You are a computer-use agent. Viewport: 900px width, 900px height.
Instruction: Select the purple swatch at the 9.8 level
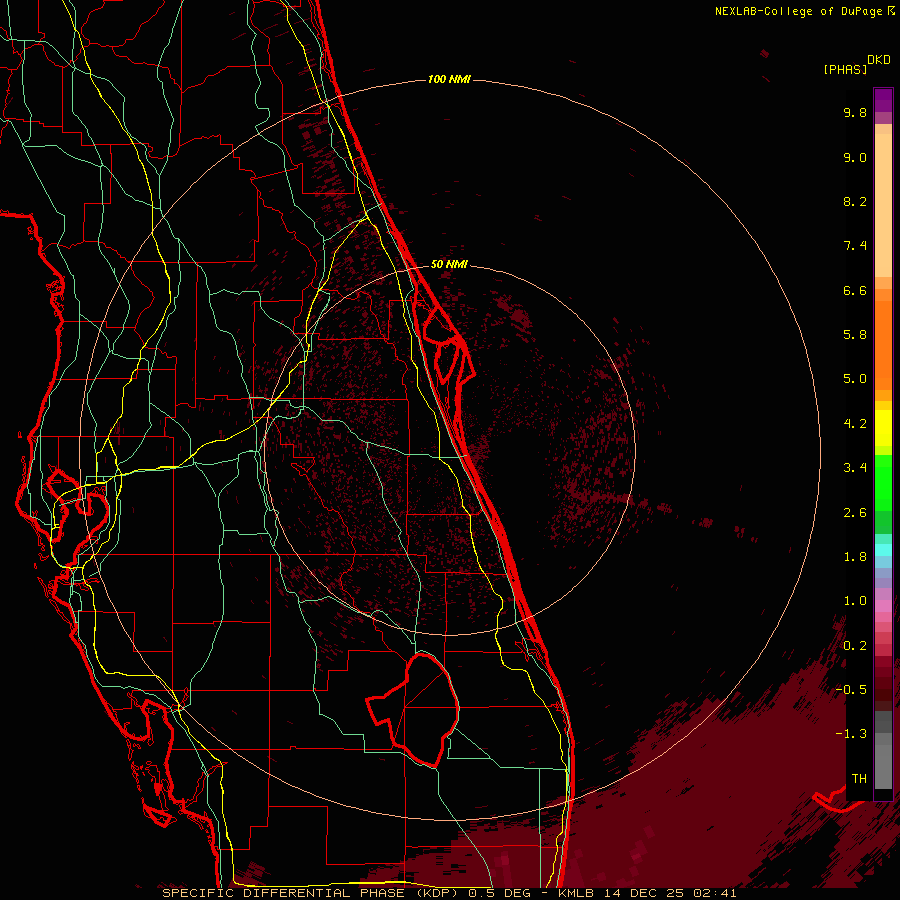883,104
